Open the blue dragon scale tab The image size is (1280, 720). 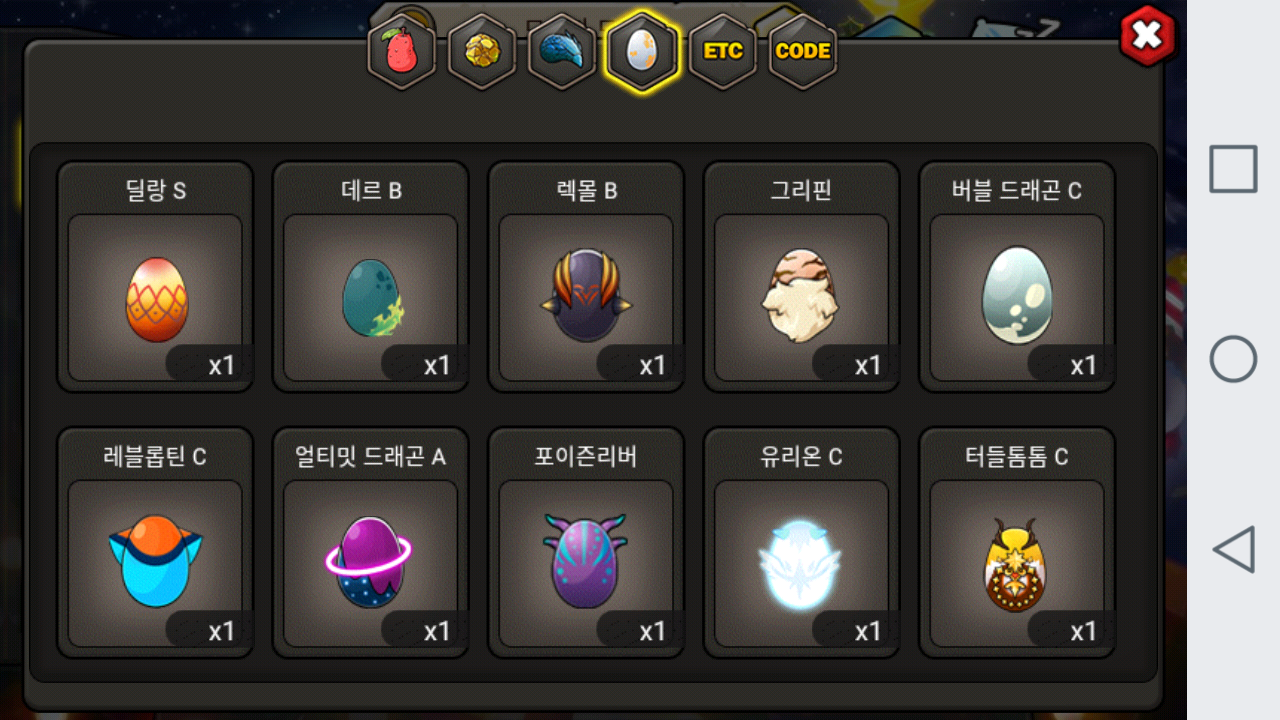tap(562, 51)
